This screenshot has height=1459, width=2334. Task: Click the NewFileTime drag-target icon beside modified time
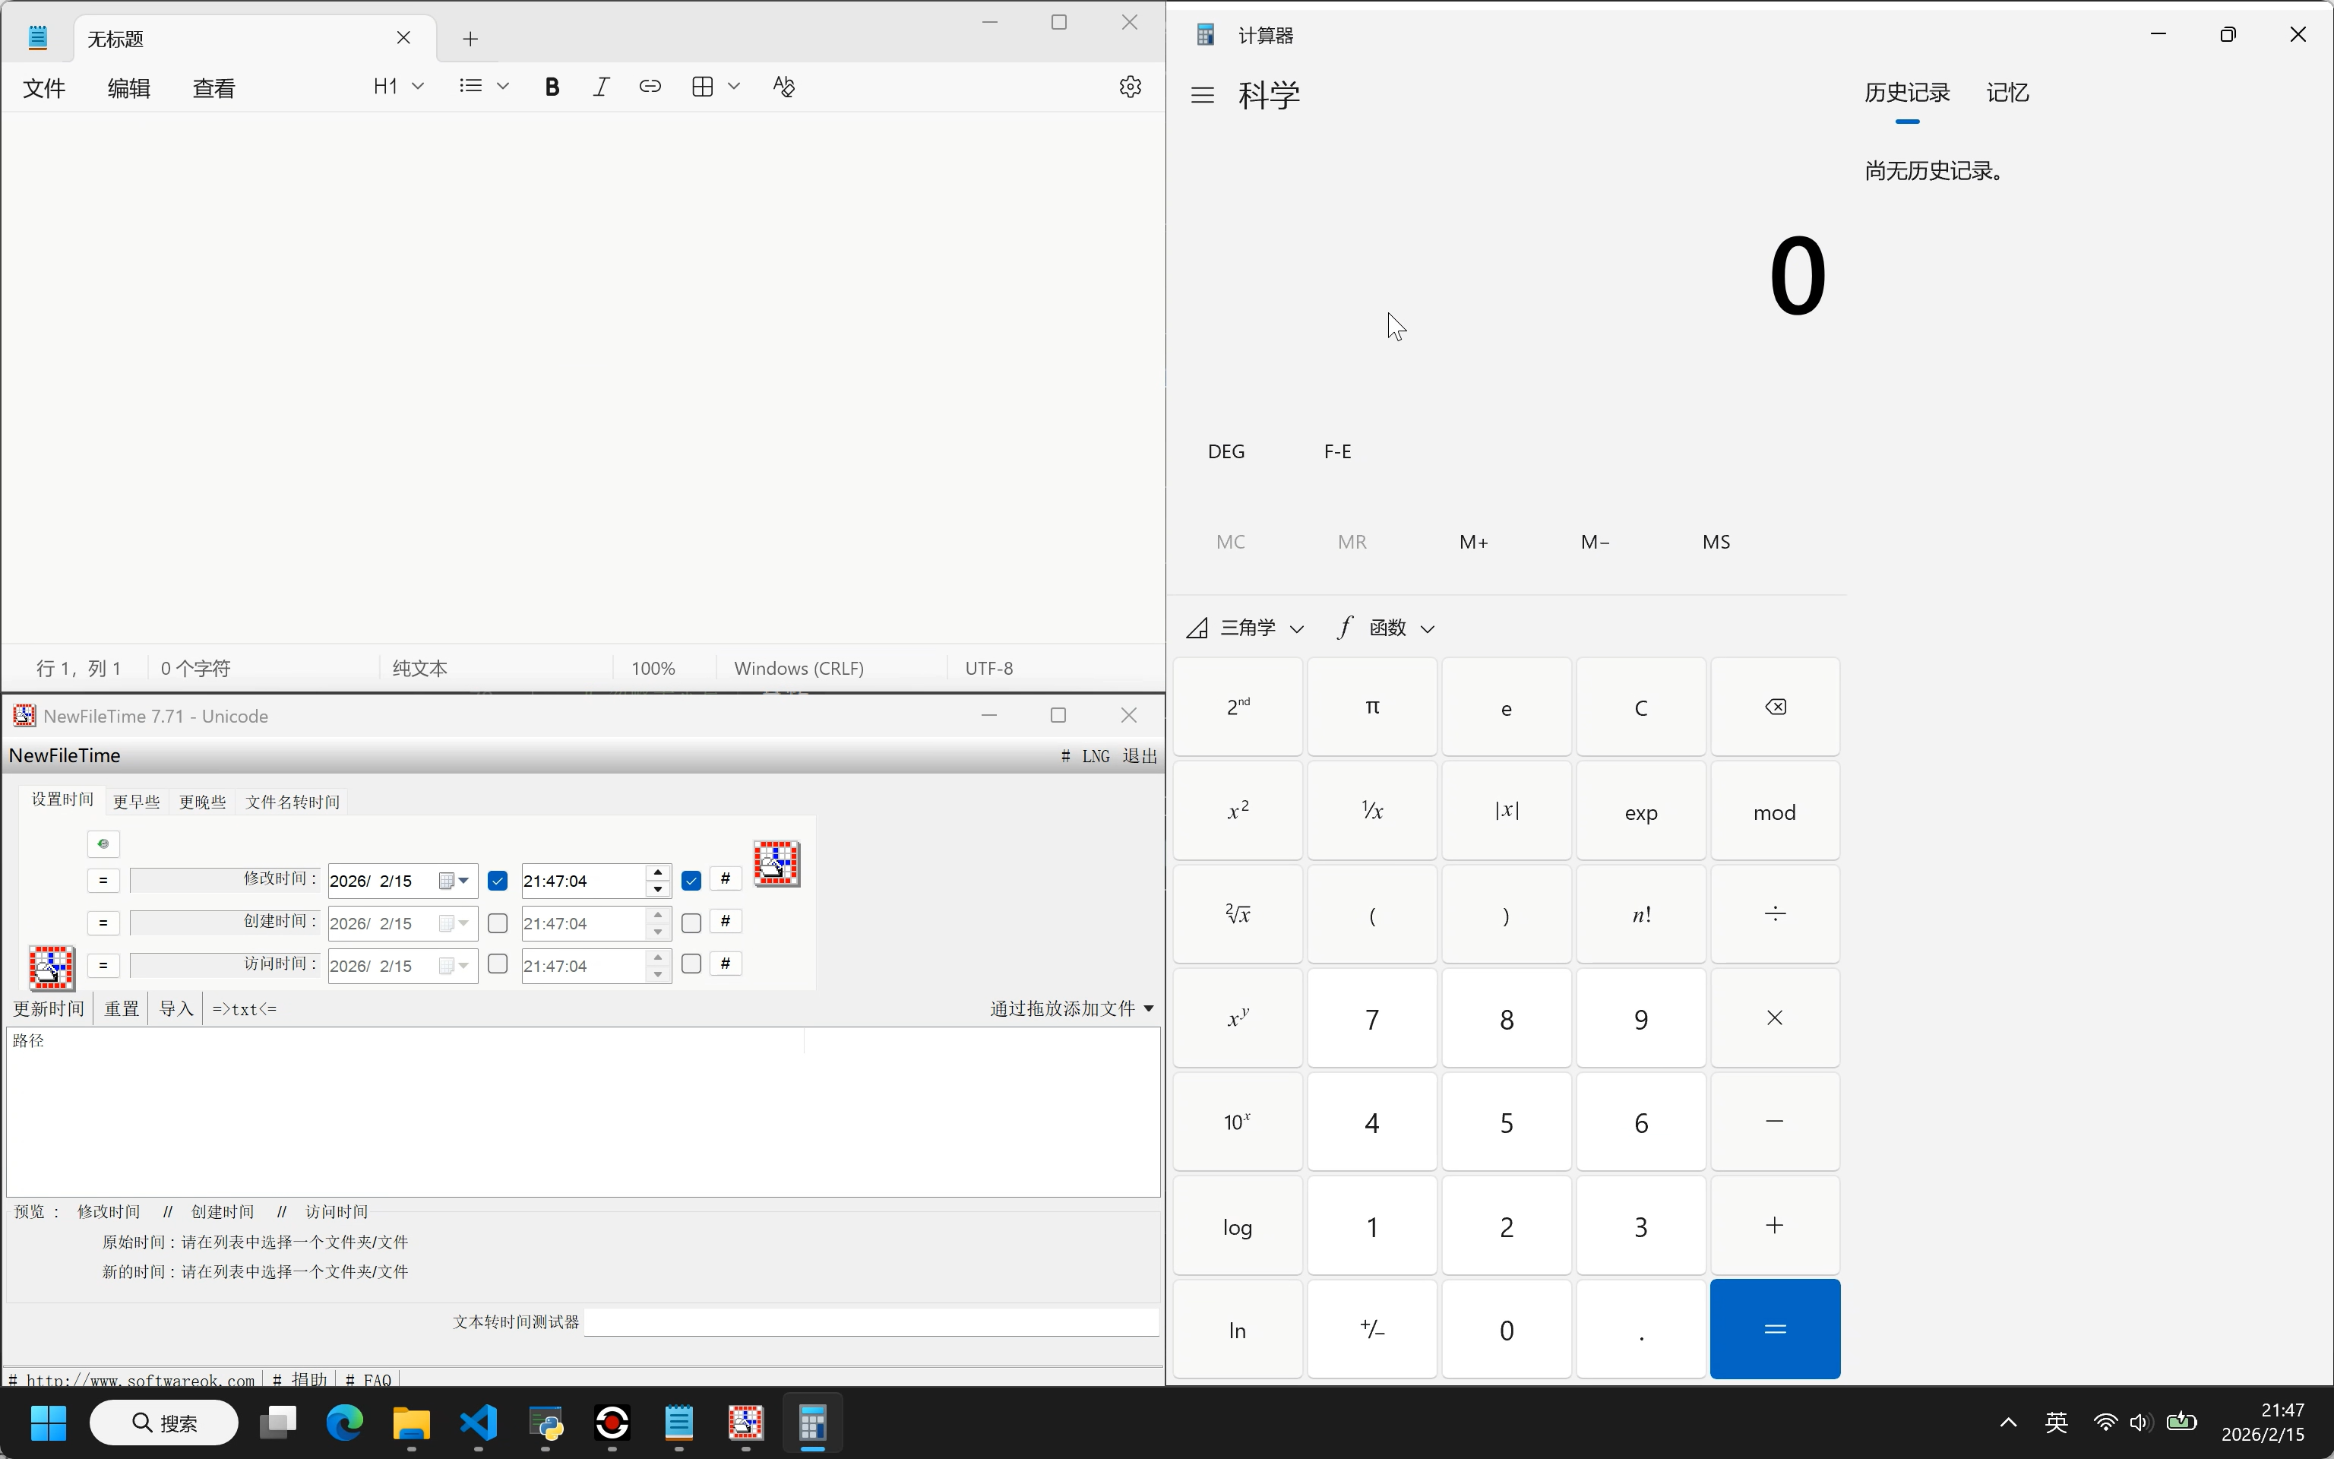[776, 864]
